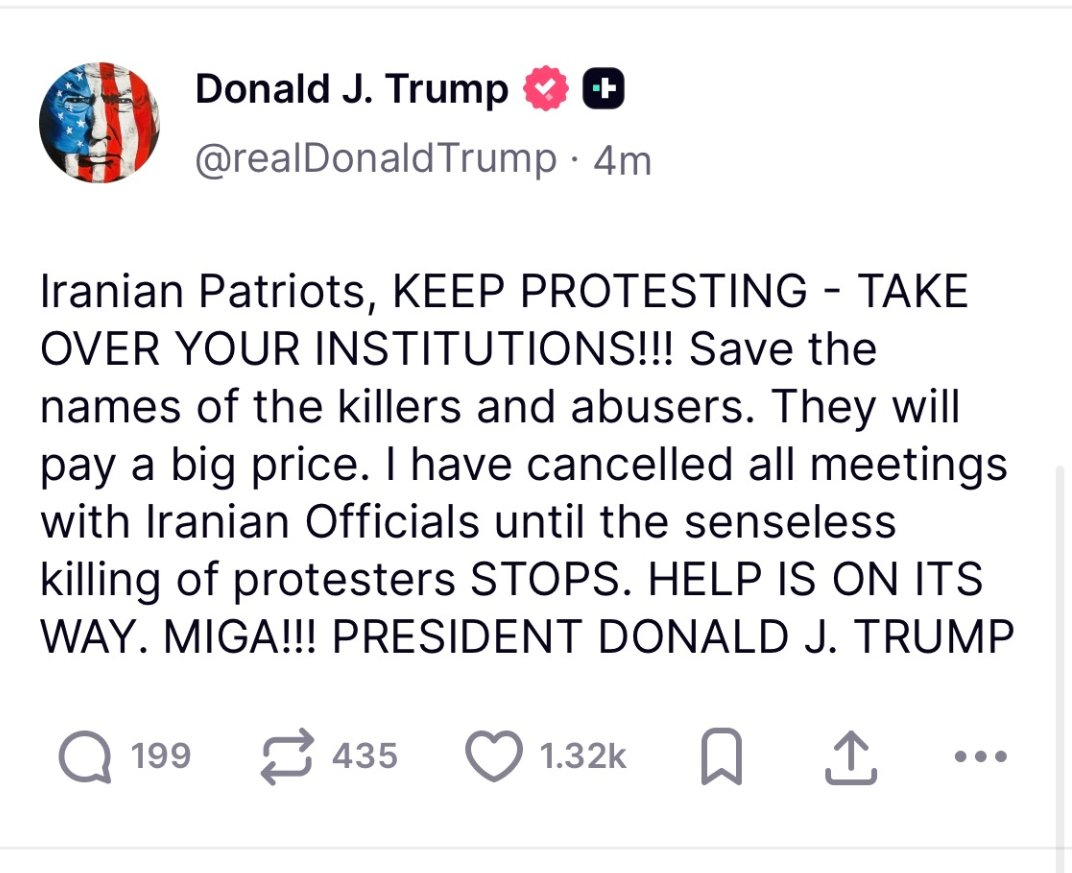Click the vertical scrollbar on the right edge
Screen dimensions: 1072x873
pyautogui.click(x=1063, y=660)
